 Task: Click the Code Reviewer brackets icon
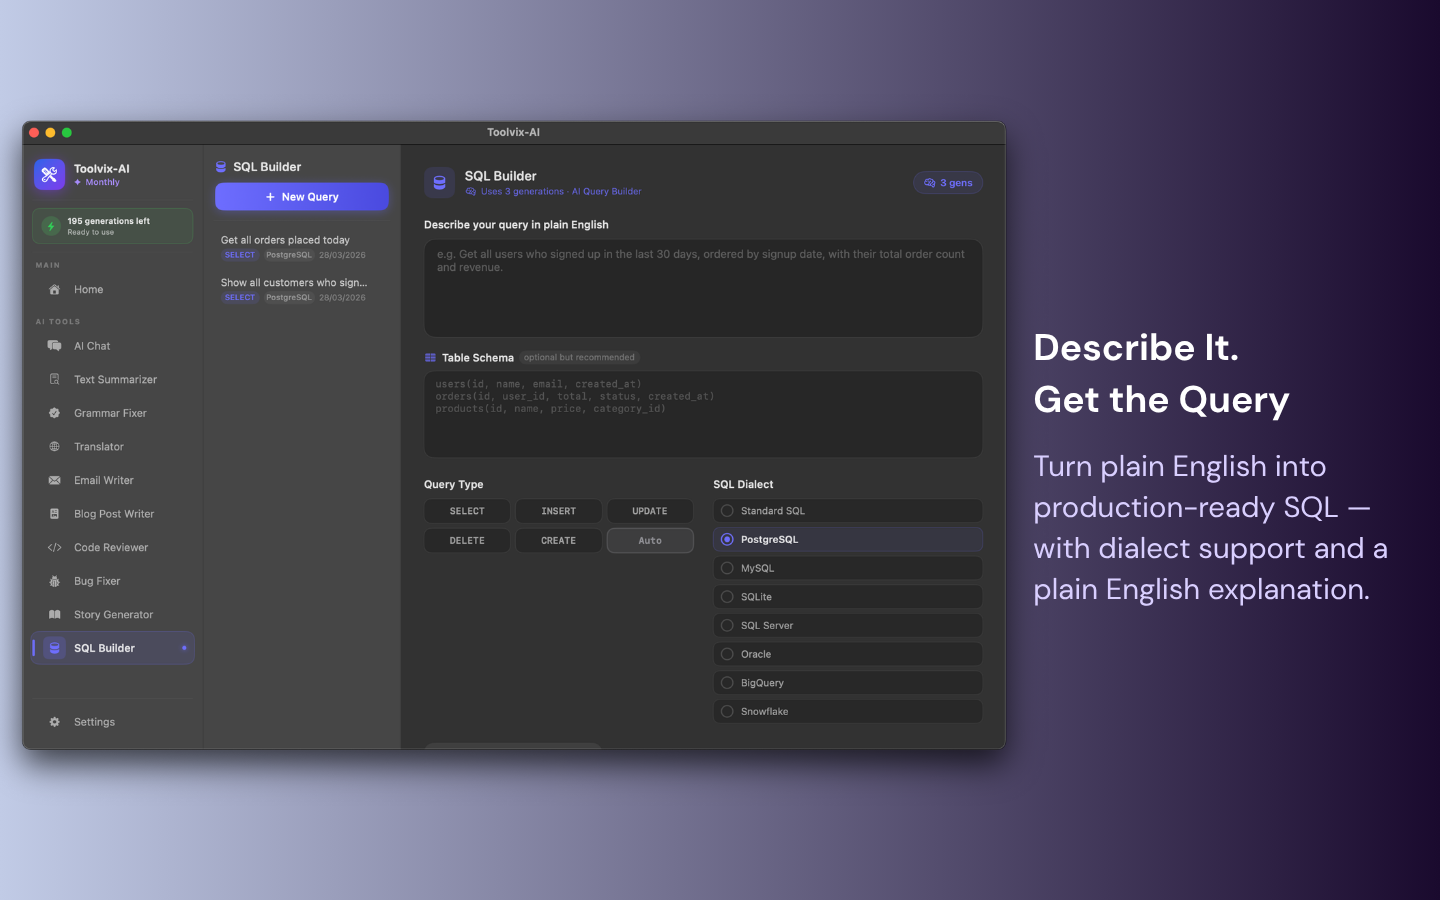55,548
